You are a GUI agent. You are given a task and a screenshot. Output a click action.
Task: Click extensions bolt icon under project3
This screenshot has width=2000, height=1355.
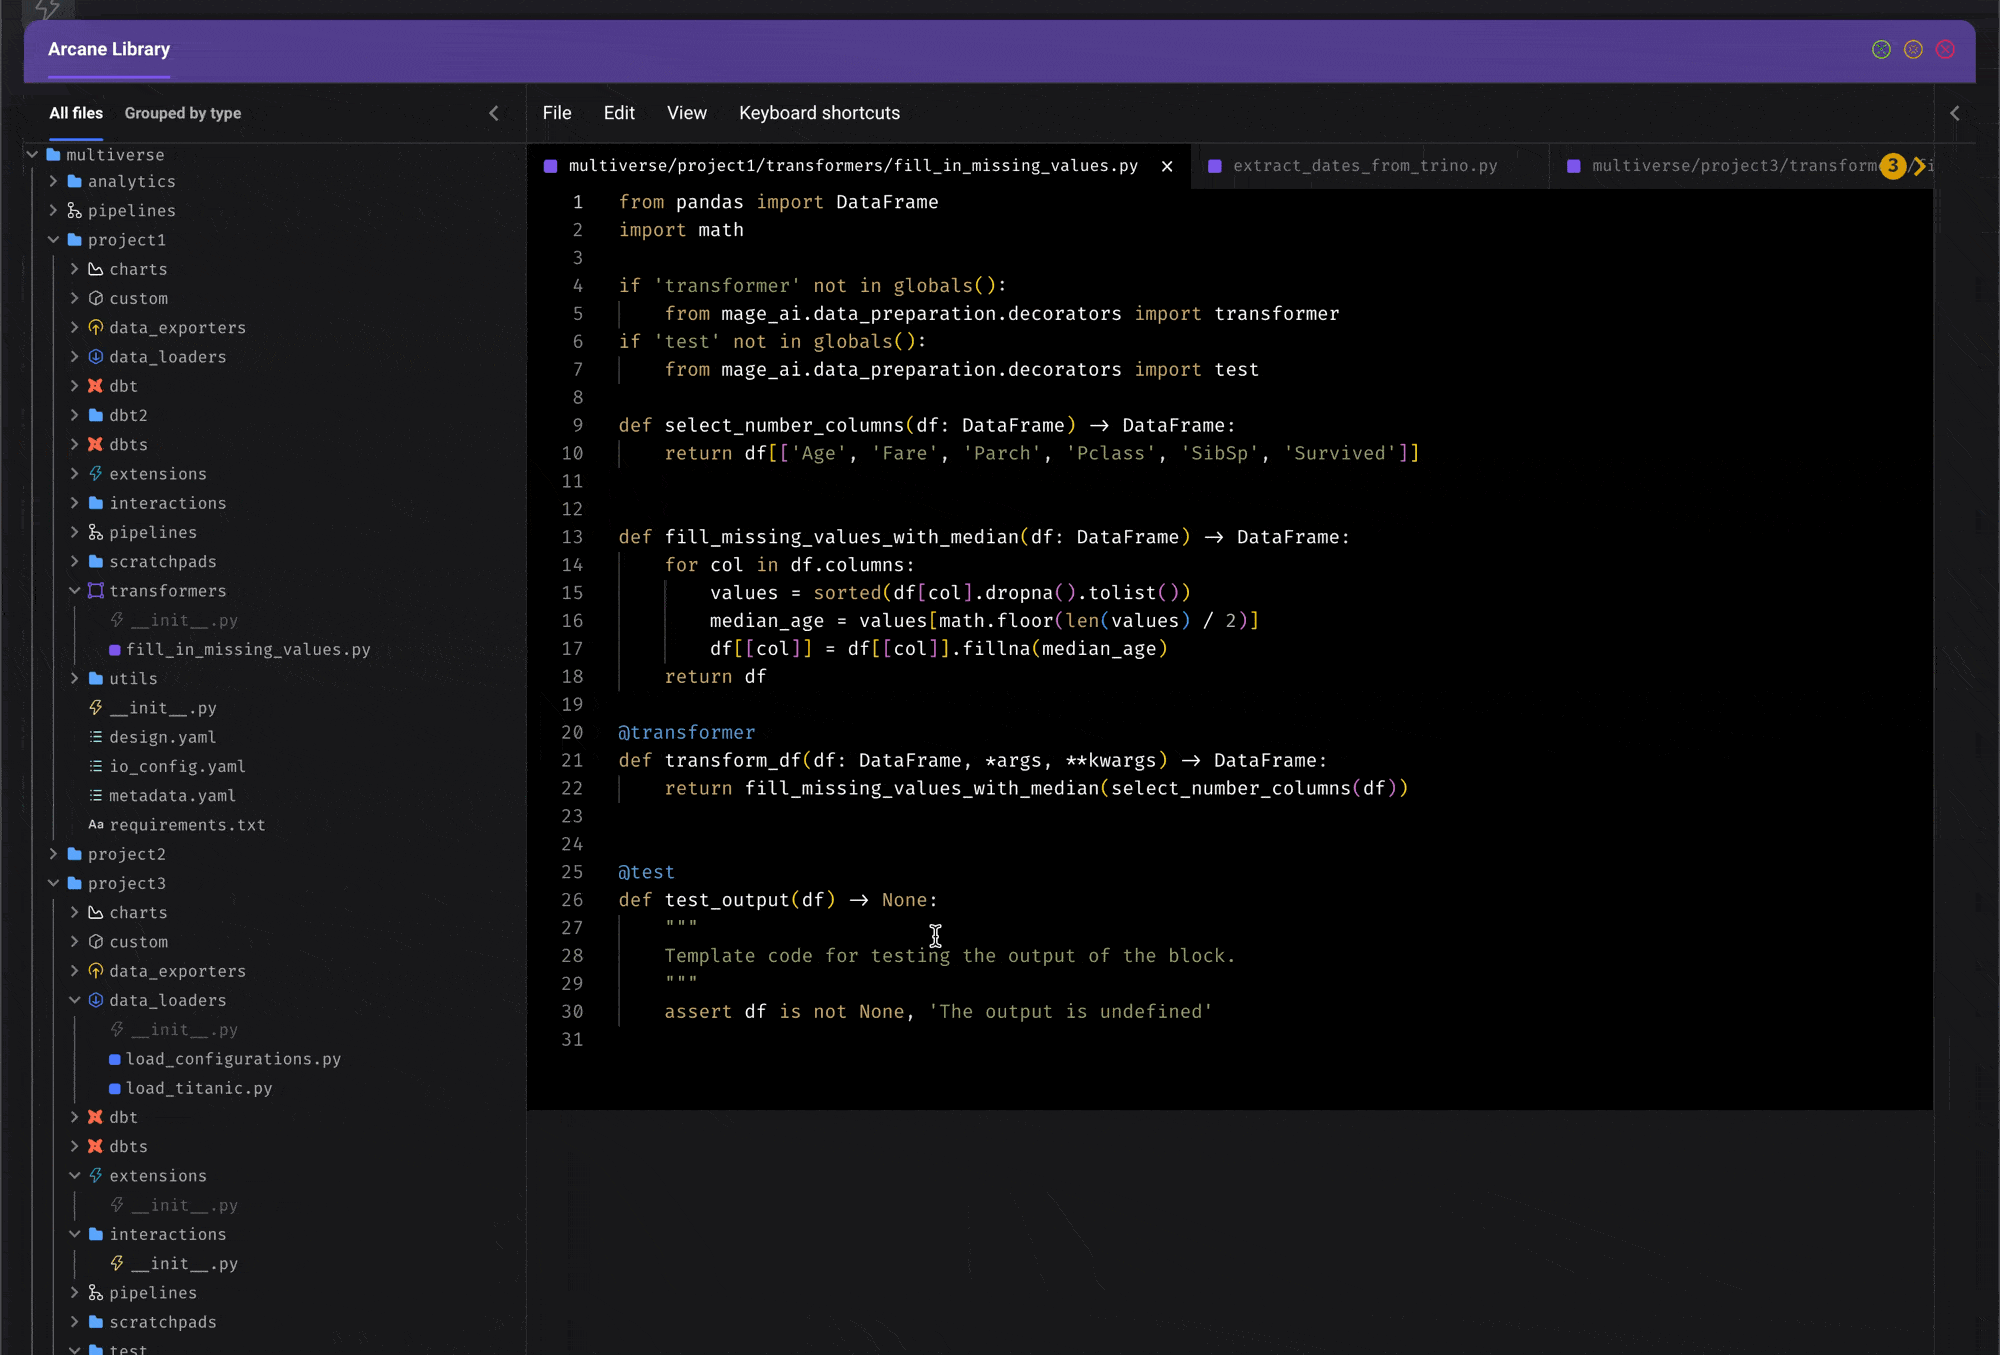coord(96,1175)
